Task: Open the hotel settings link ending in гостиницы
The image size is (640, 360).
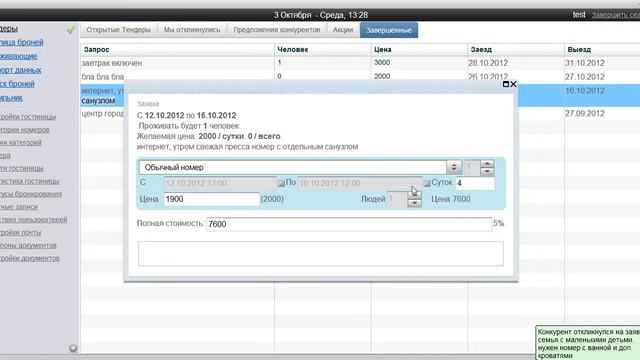Action: (x=28, y=117)
